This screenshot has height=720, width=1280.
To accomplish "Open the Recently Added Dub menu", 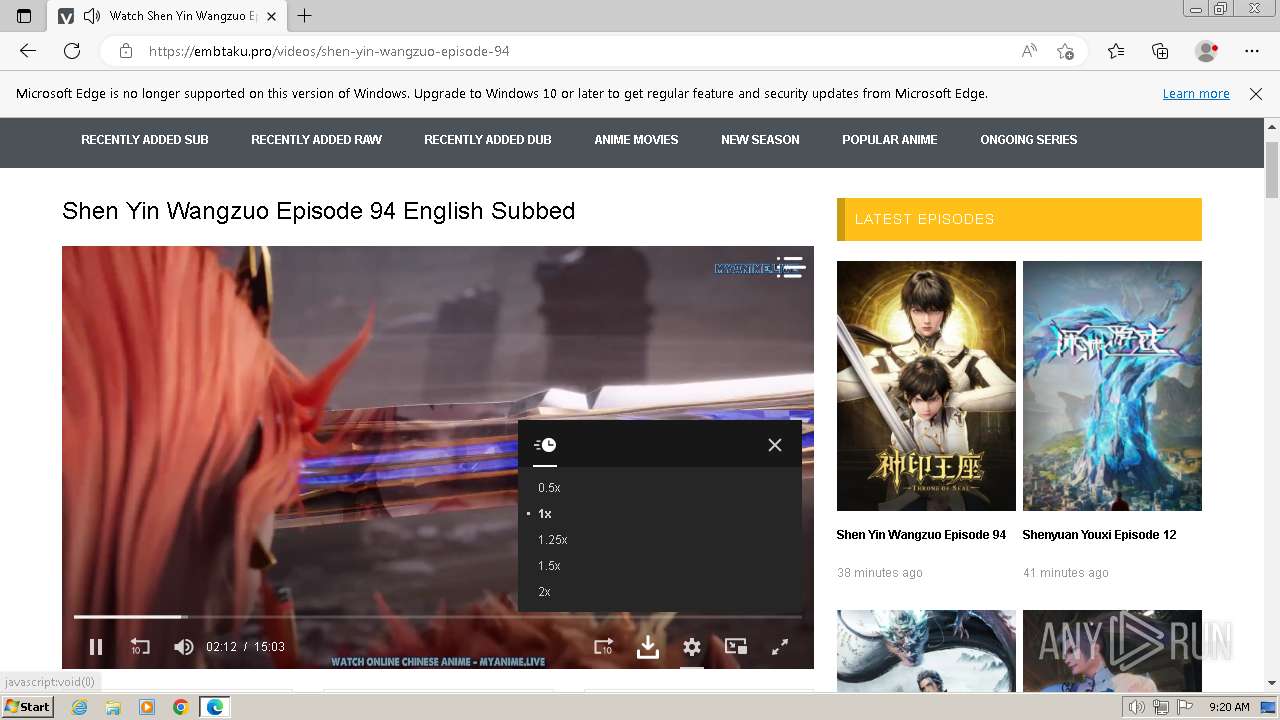I will [x=488, y=140].
